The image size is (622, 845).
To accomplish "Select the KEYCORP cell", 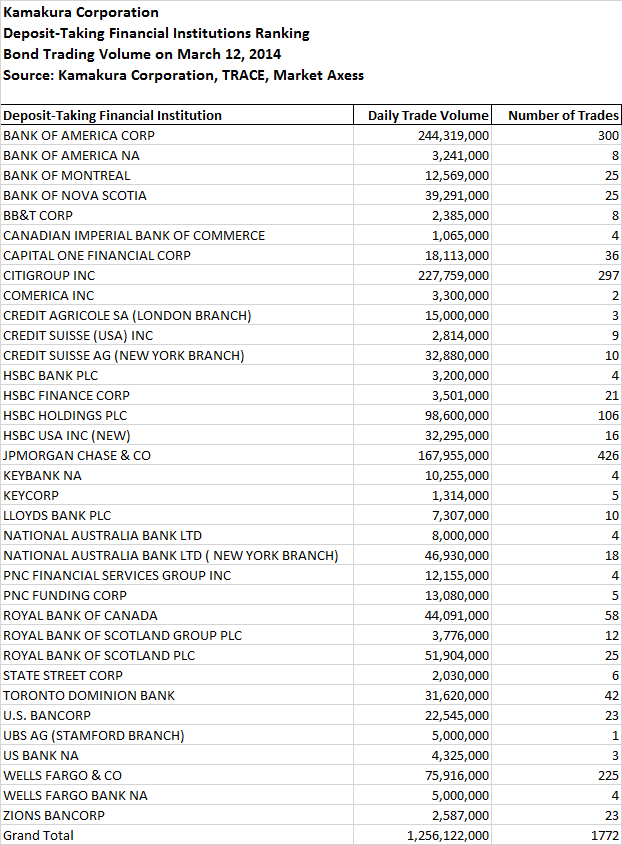I will pyautogui.click(x=177, y=495).
